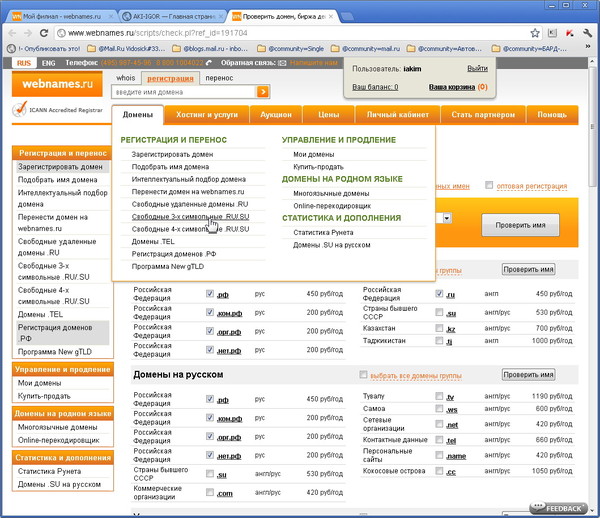Image resolution: width=600 pixels, height=518 pixels.
Task: Open the Ваша корзина link
Action: point(452,87)
